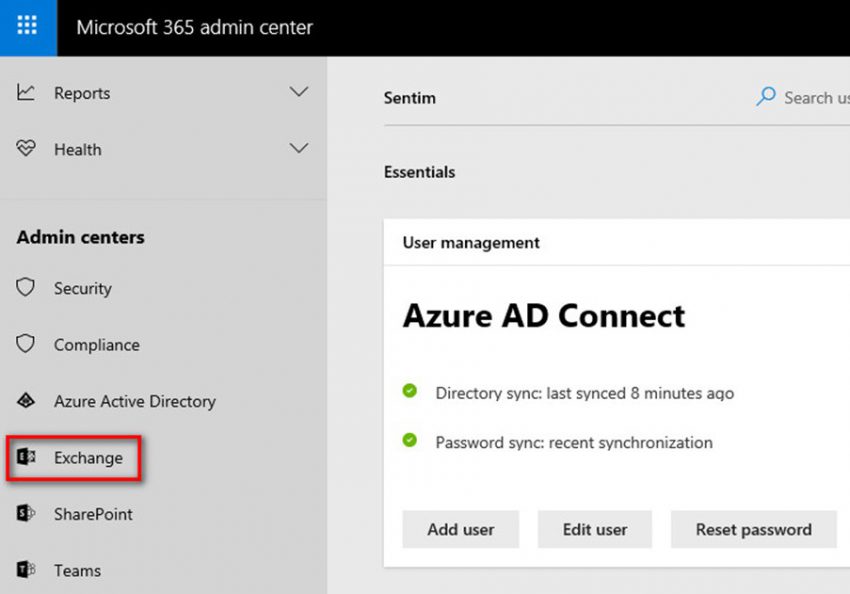Select Teams label in Admin centers list
This screenshot has width=850, height=594.
pyautogui.click(x=77, y=571)
